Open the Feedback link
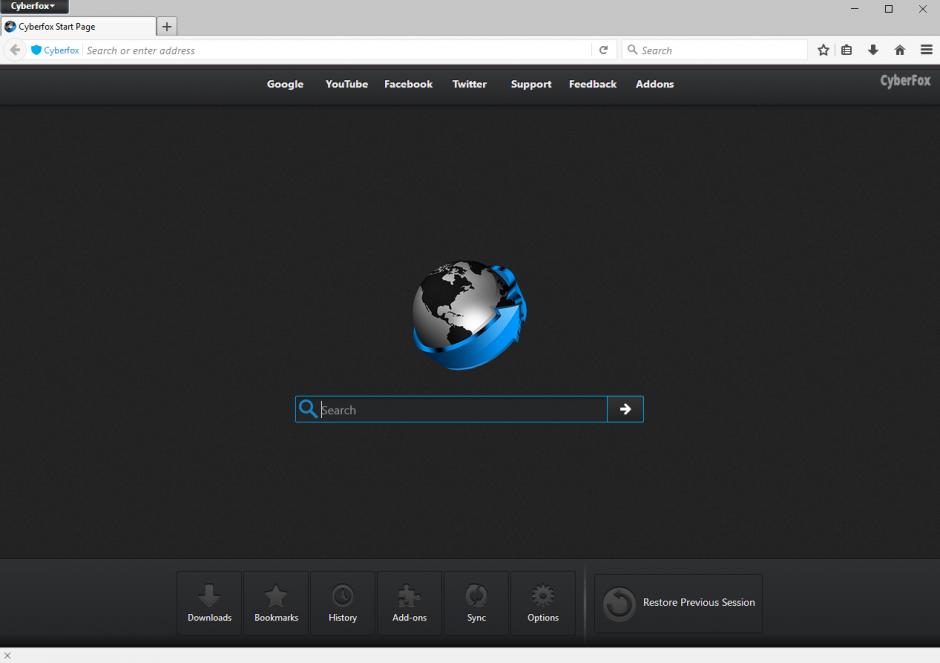Screen dimensions: 940x663 point(592,84)
